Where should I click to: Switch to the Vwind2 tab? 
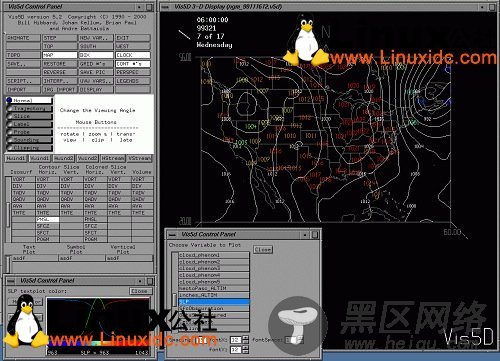pos(88,158)
